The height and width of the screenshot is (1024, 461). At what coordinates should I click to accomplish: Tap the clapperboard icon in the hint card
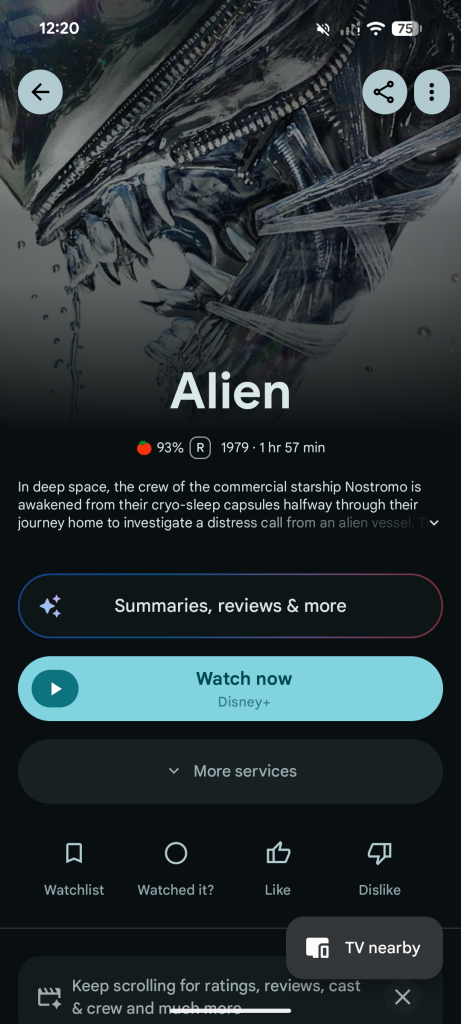(50, 997)
